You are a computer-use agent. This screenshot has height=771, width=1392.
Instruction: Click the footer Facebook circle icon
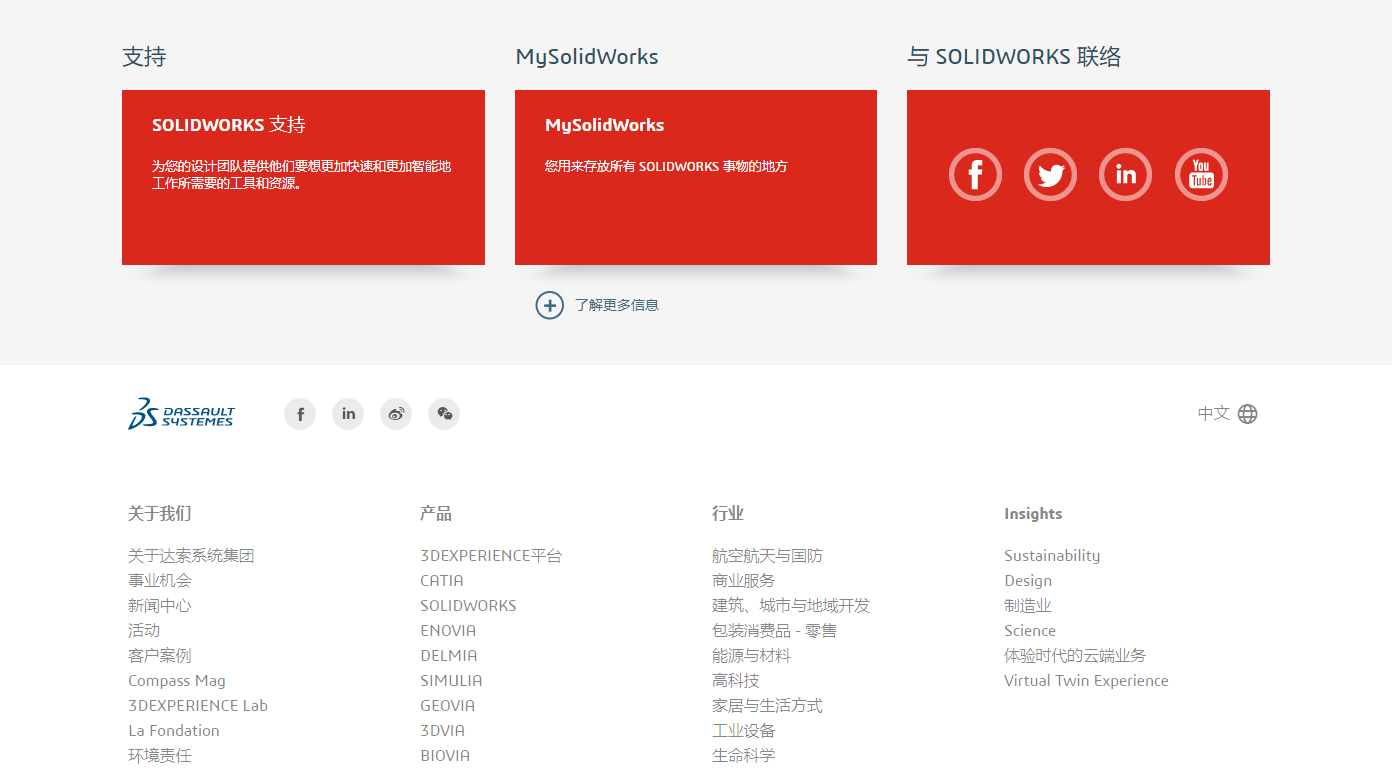pyautogui.click(x=300, y=413)
